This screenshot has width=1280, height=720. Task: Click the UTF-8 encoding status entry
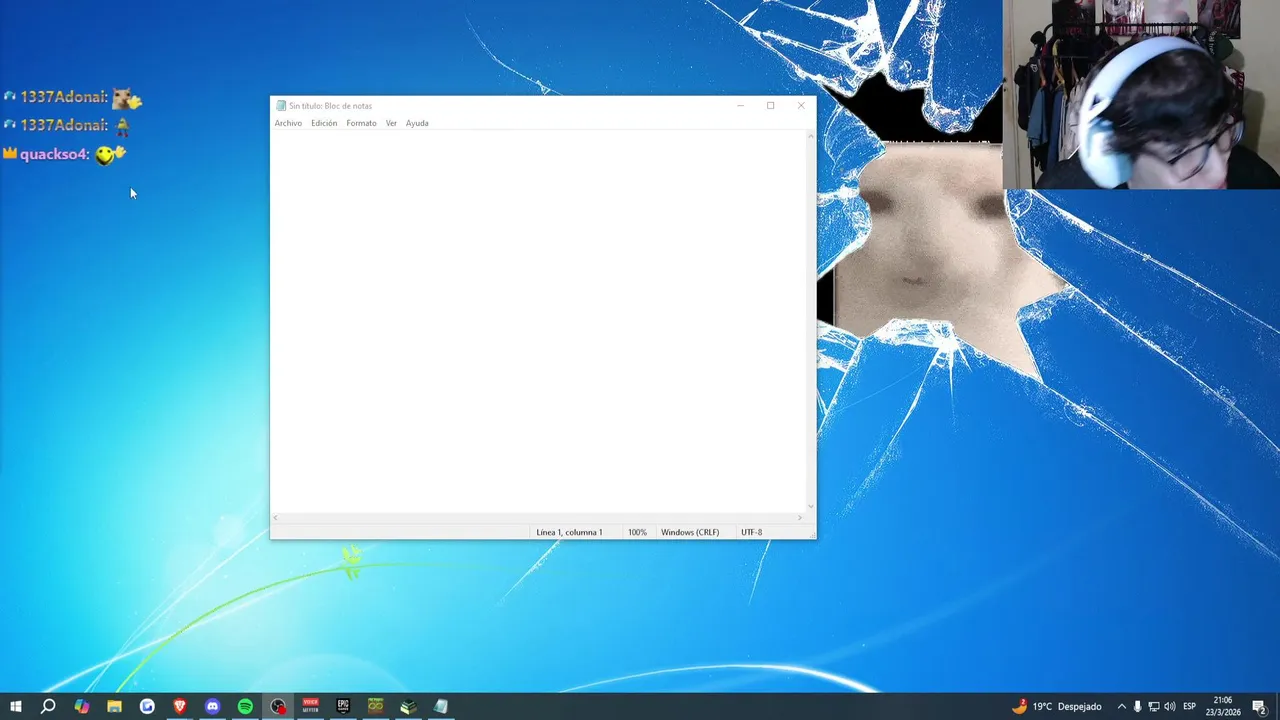(x=751, y=532)
